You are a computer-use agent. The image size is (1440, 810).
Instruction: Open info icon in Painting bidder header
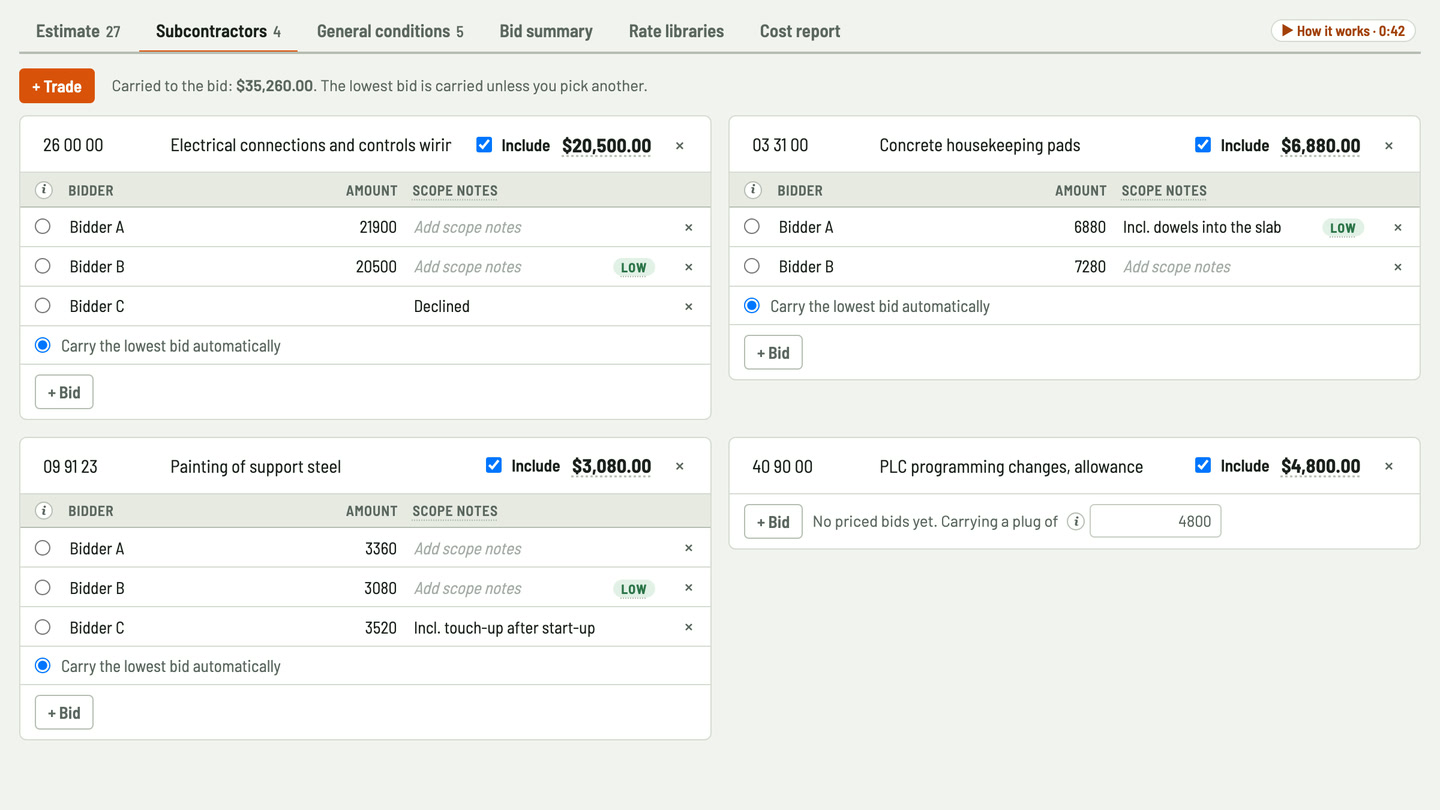point(44,511)
